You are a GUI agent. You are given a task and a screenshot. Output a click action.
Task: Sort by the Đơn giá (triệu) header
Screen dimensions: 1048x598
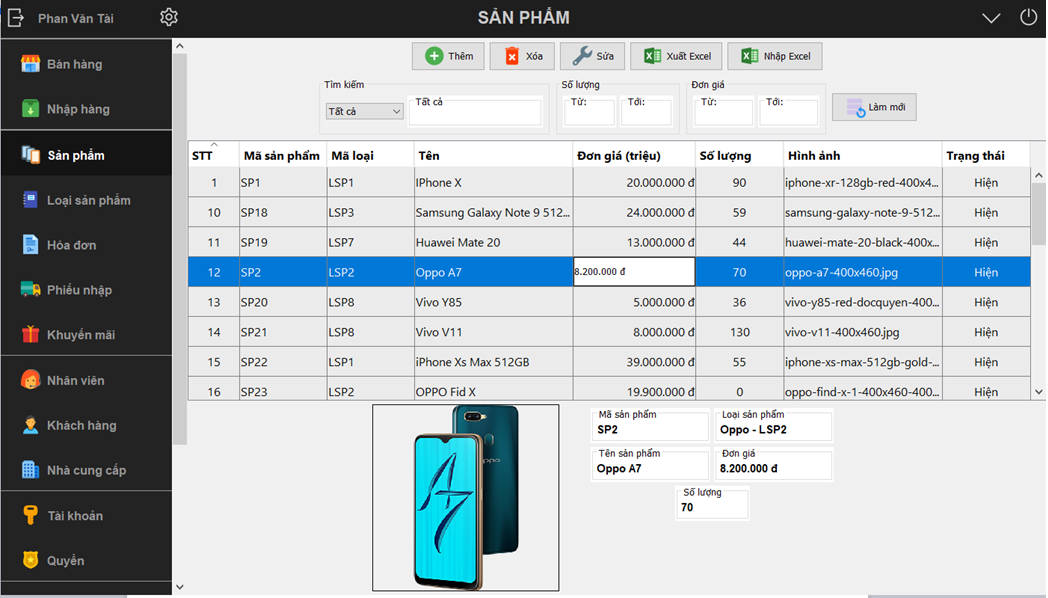[x=634, y=155]
